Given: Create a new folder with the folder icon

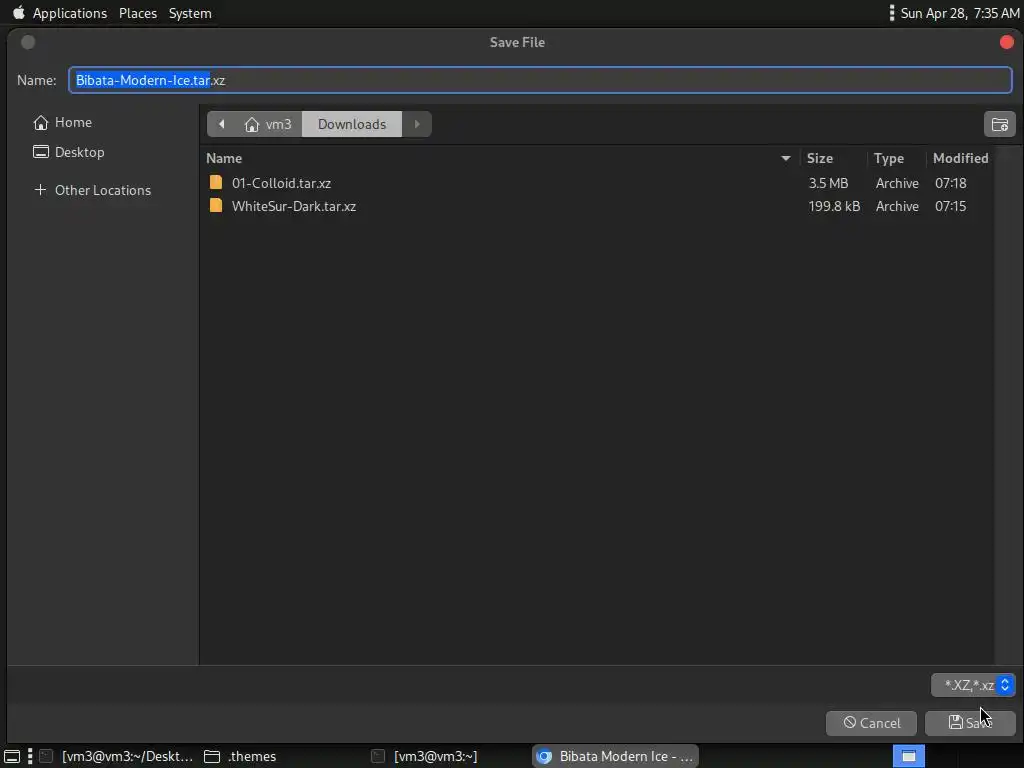Looking at the screenshot, I should [x=999, y=124].
